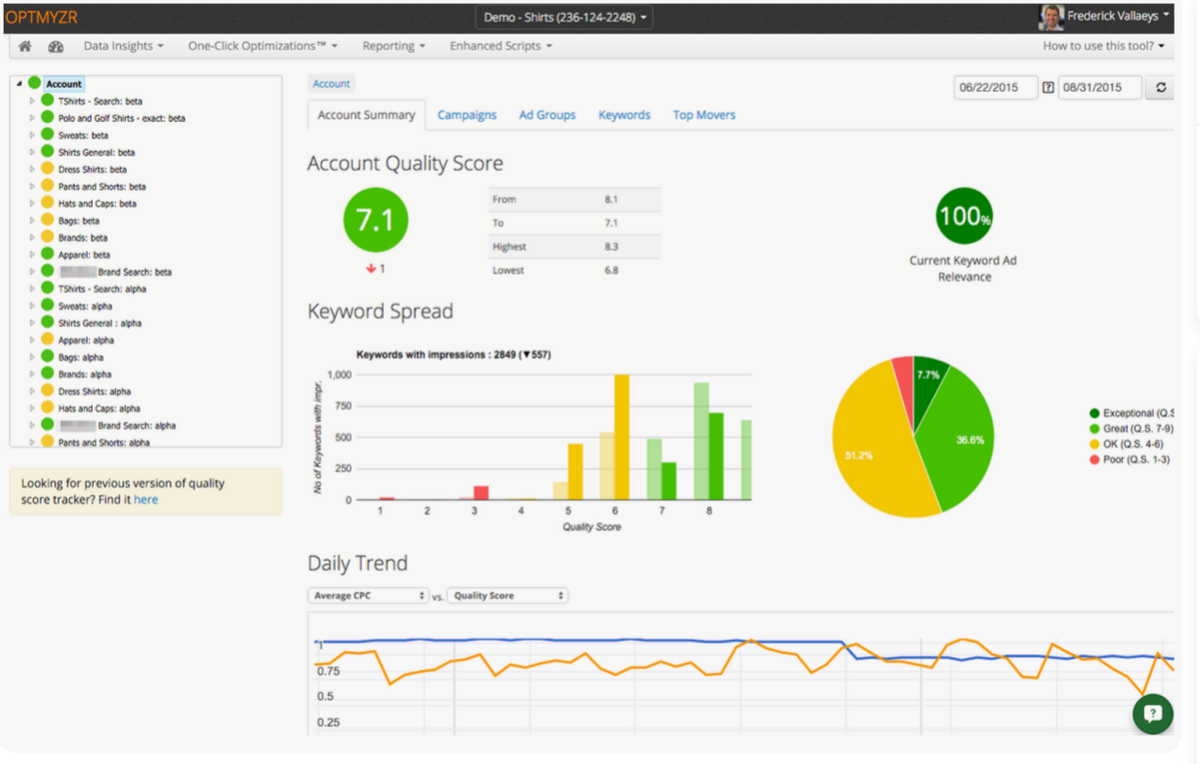Screen dimensions: 1200x764
Task: Click status dot for Sweats: beta
Action: point(47,135)
